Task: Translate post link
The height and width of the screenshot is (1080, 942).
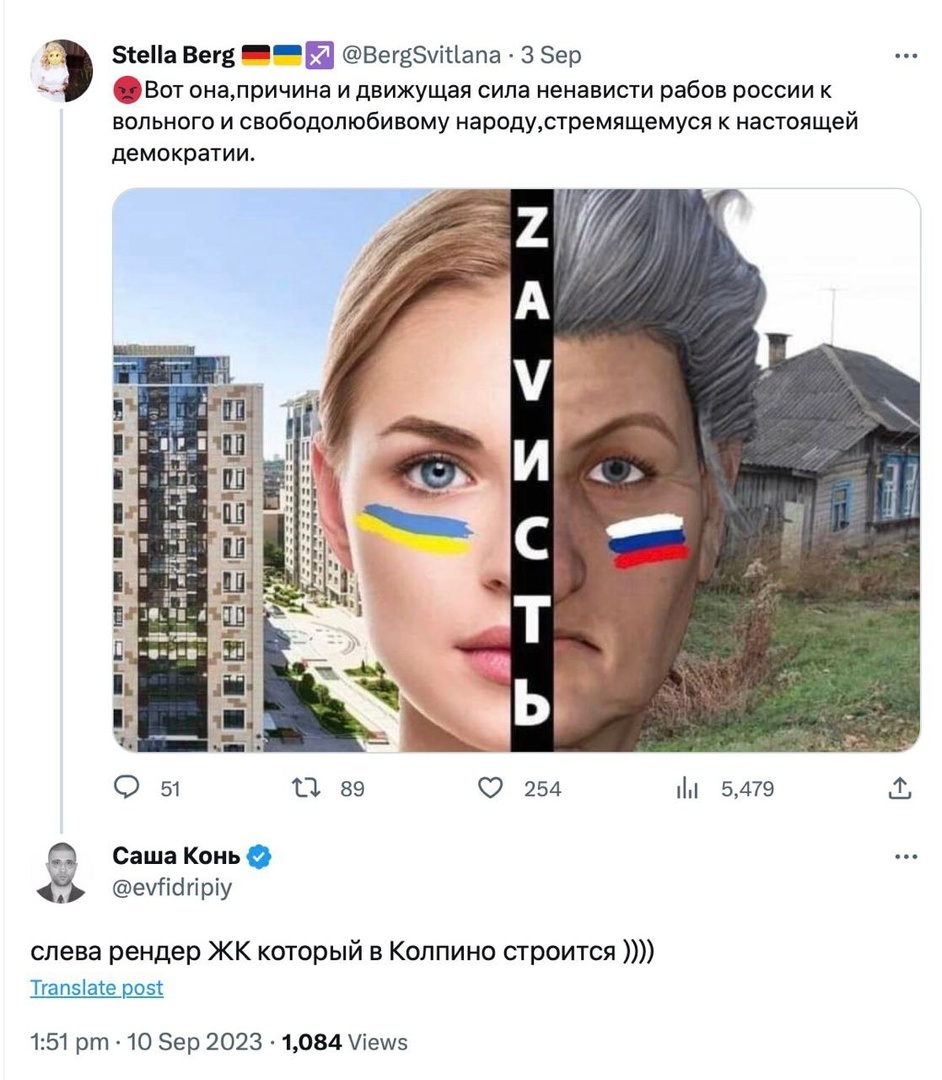Action: (96, 987)
